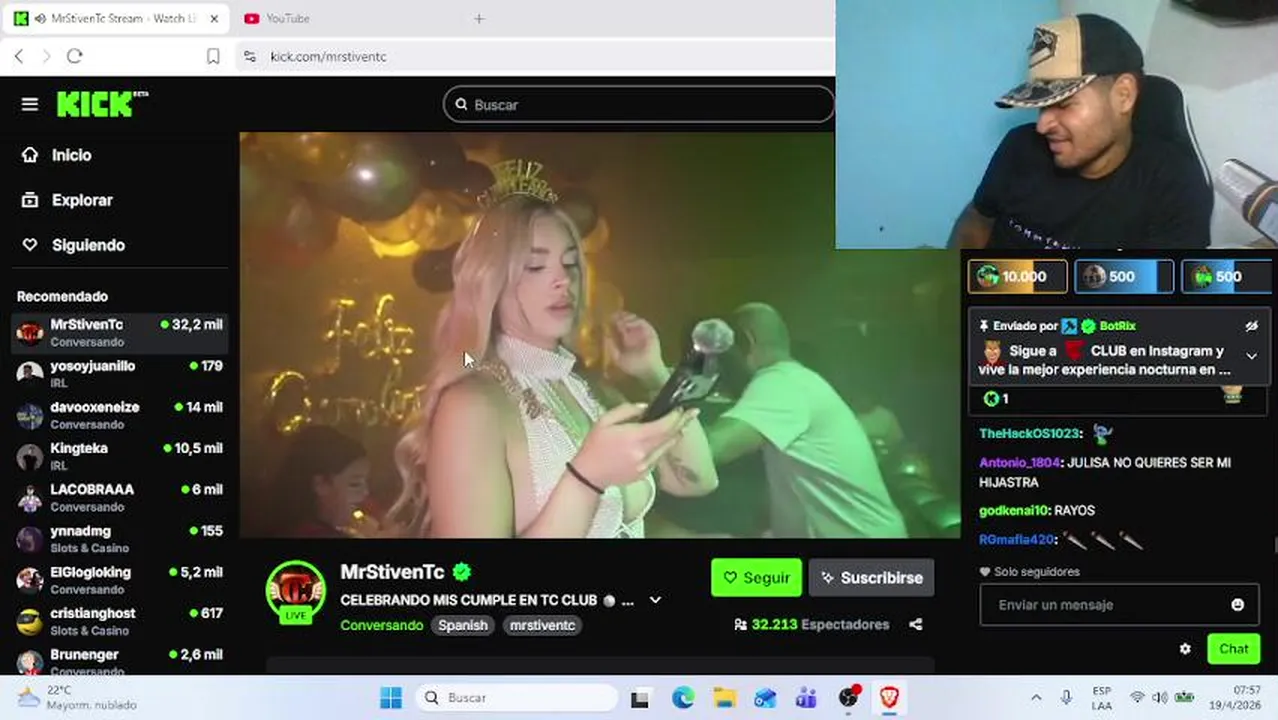Click chat username godkenai10

[1013, 510]
